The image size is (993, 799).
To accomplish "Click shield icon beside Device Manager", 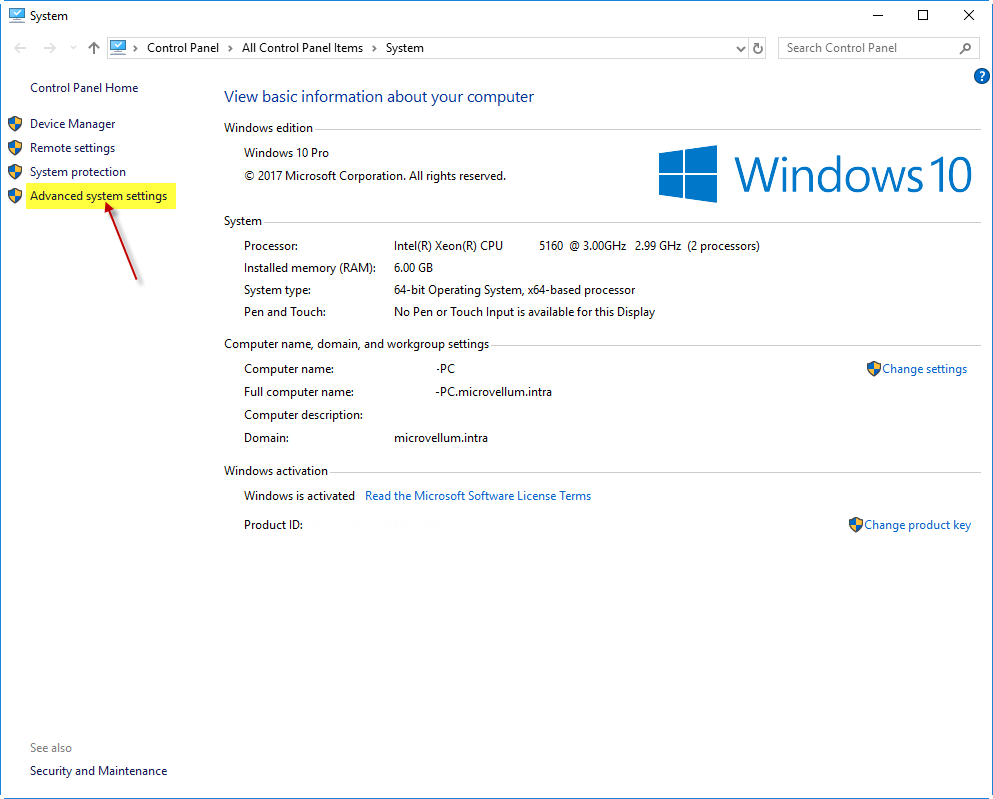I will point(15,123).
